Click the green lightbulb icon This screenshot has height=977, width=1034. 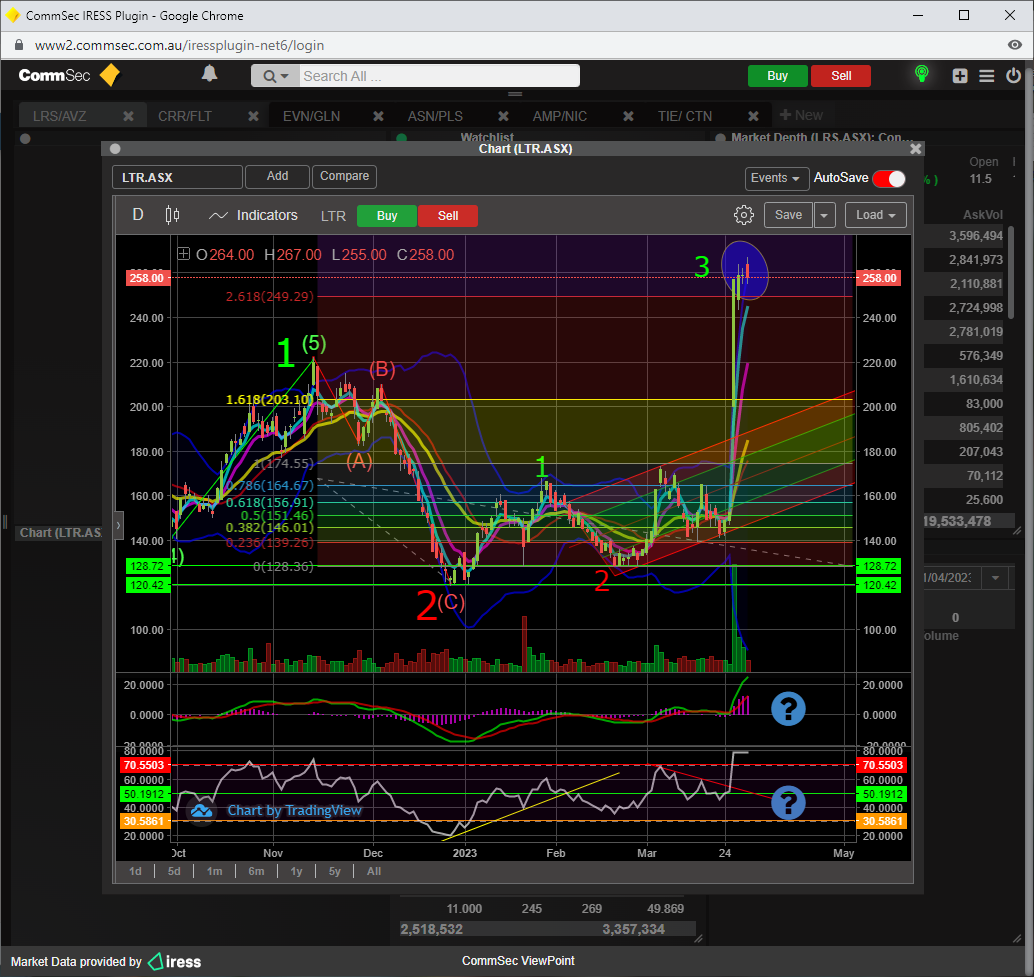click(x=922, y=75)
